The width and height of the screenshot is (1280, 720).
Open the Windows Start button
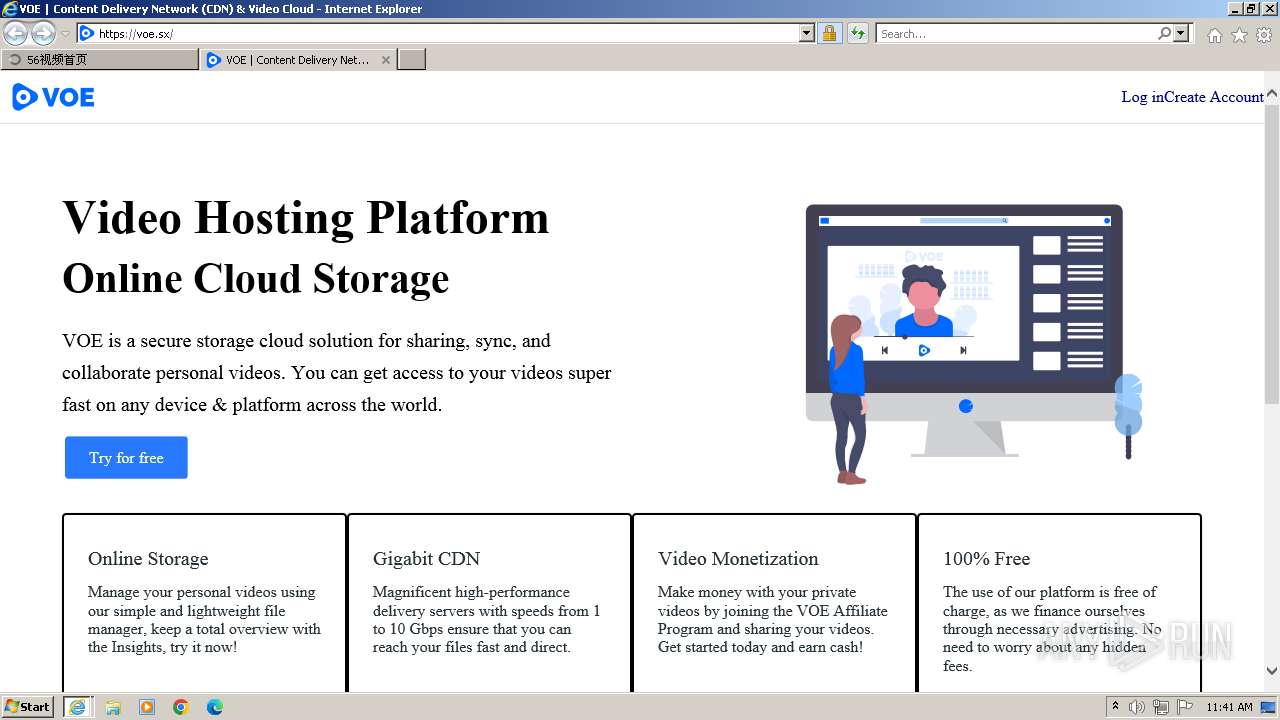coord(27,707)
